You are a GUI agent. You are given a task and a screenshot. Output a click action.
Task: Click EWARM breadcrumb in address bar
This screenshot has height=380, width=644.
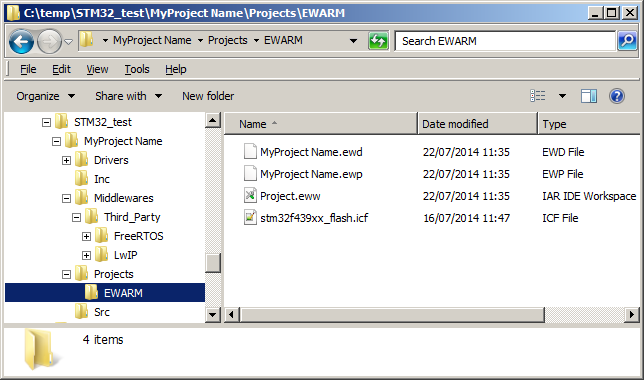(283, 40)
